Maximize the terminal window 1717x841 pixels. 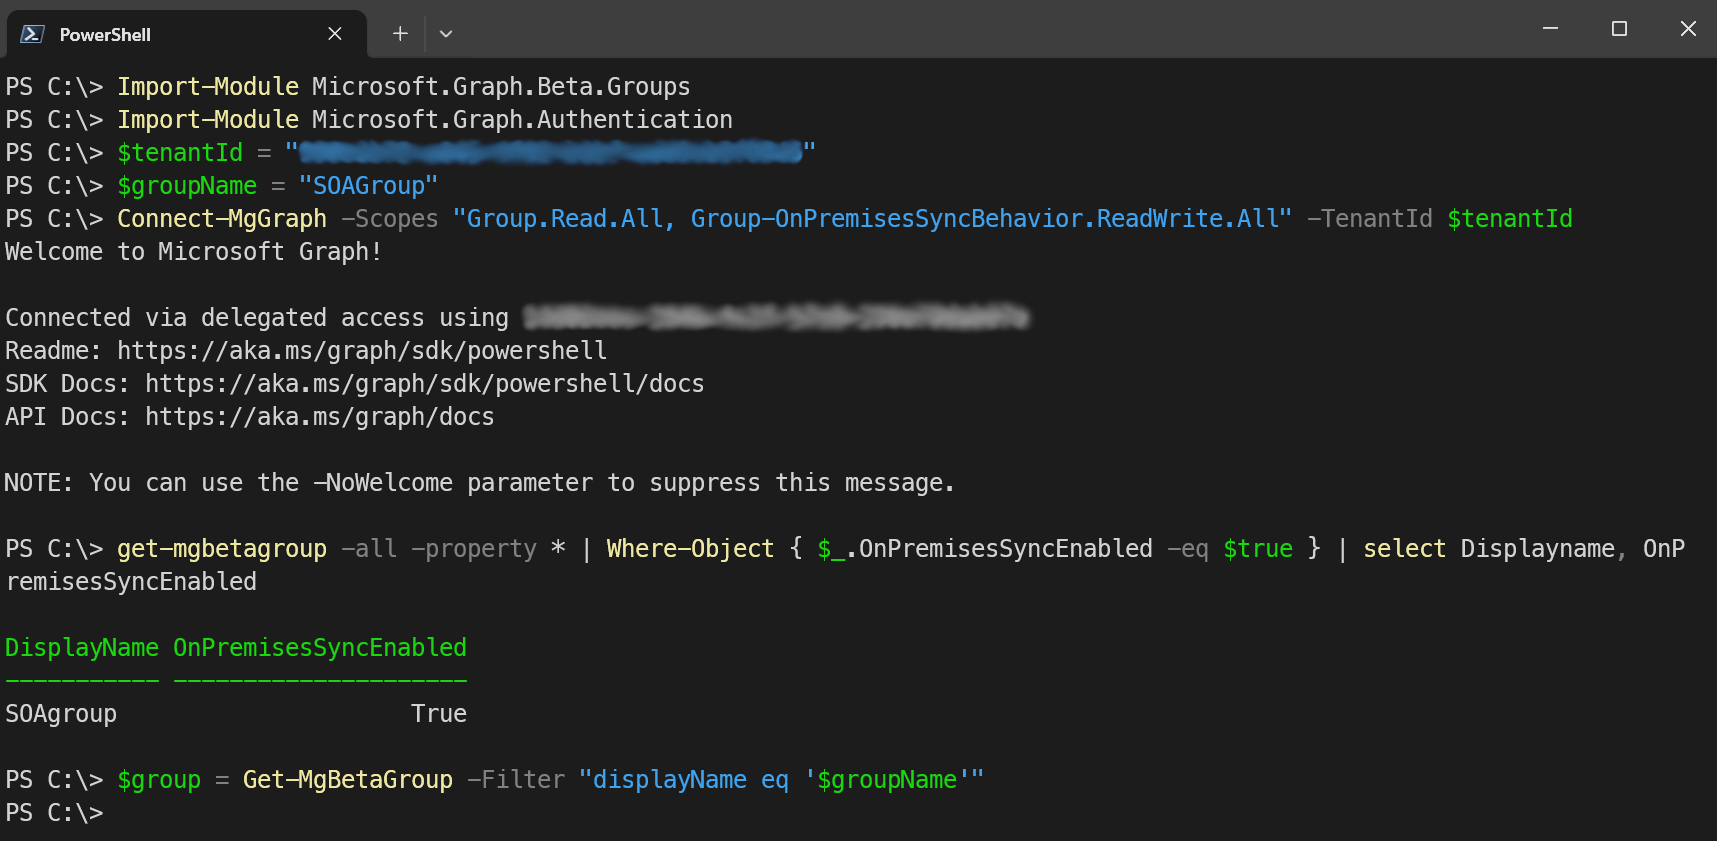[x=1619, y=29]
